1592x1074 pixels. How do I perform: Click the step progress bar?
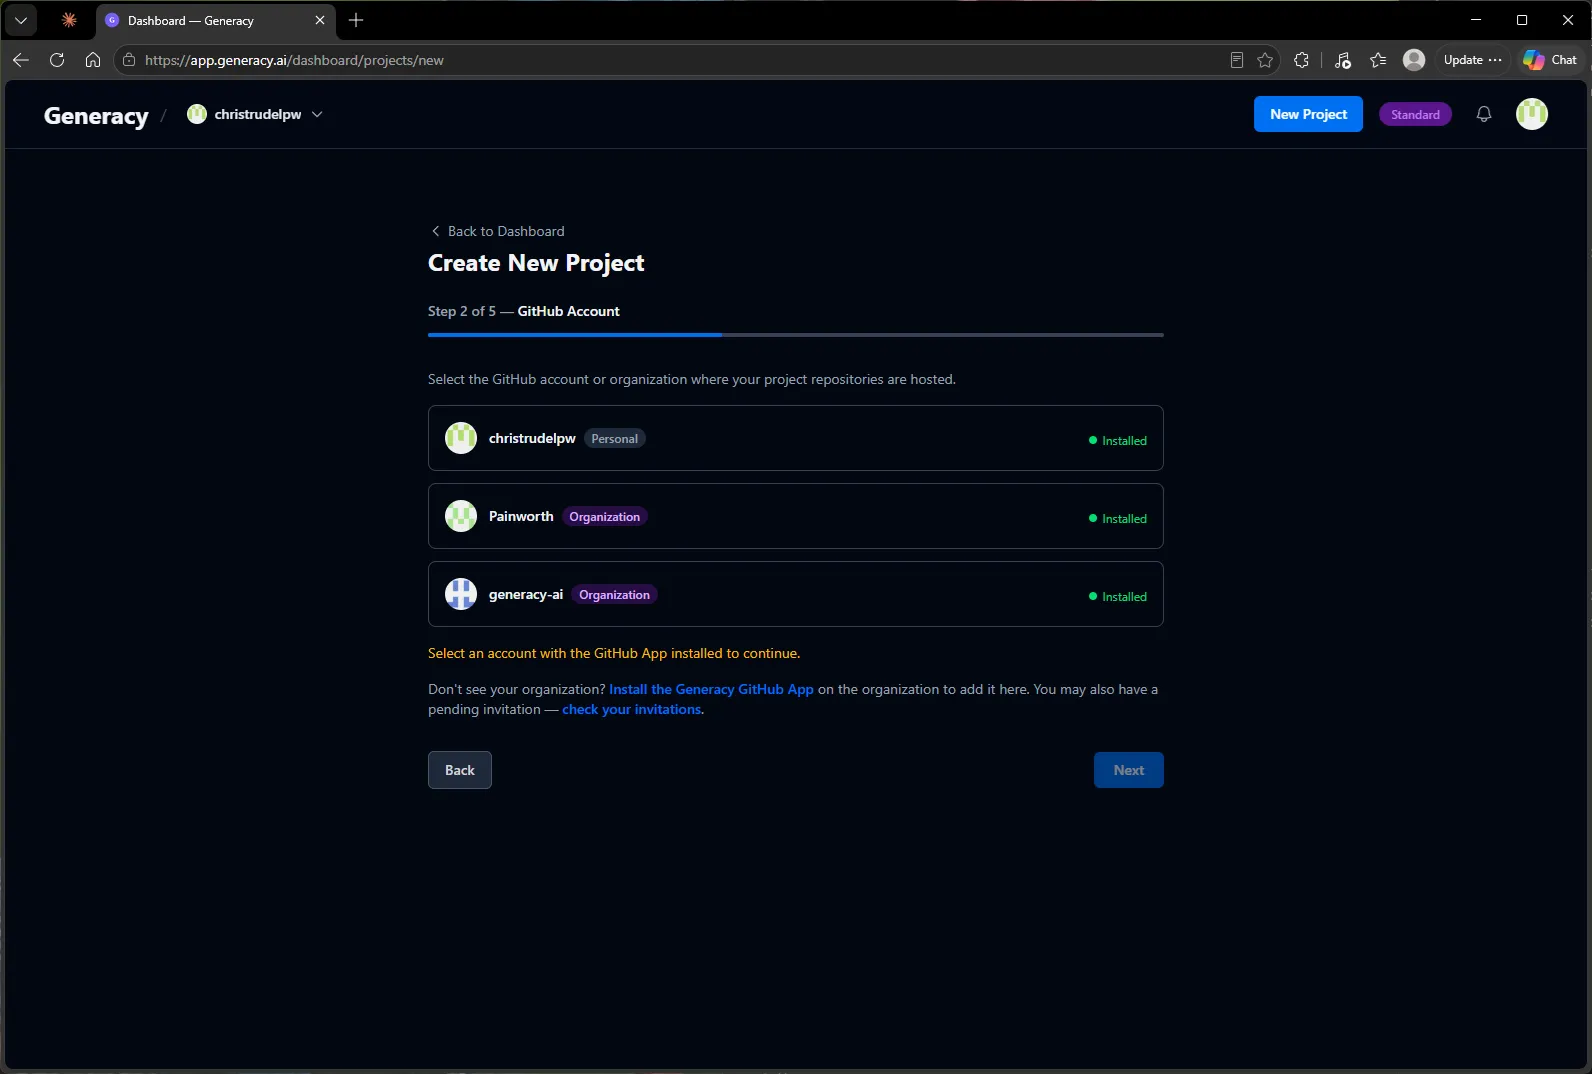point(795,335)
